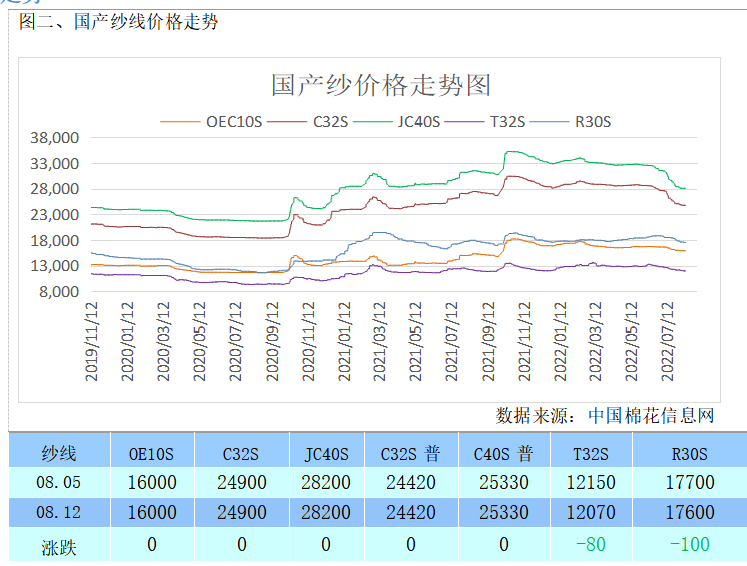Click the -100 R30S change value

(x=689, y=545)
